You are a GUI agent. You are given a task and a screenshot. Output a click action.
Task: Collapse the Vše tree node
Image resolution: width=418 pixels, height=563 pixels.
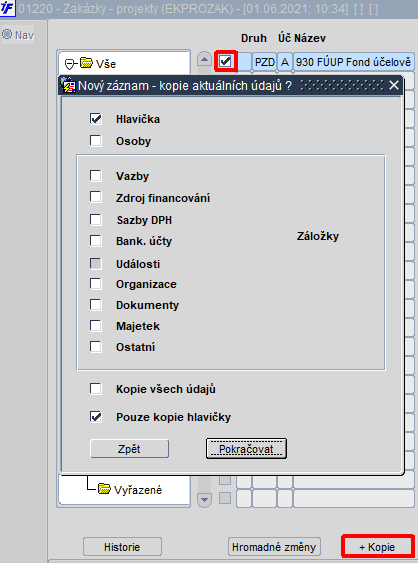pyautogui.click(x=69, y=64)
